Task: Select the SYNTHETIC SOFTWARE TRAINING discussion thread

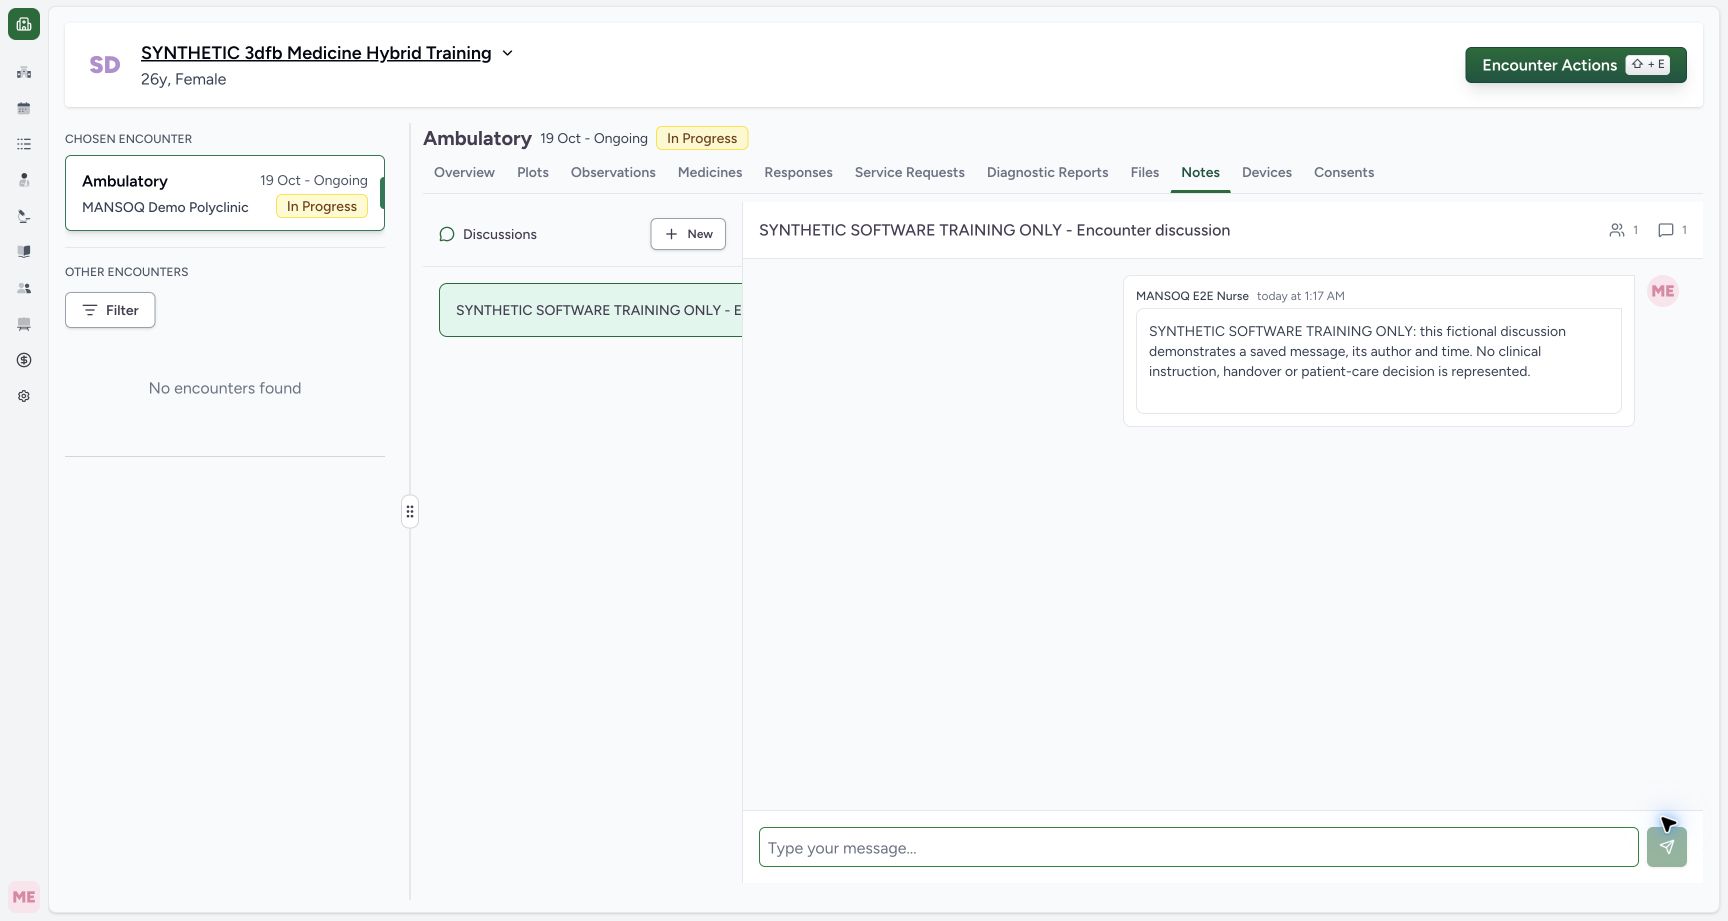Action: (590, 310)
